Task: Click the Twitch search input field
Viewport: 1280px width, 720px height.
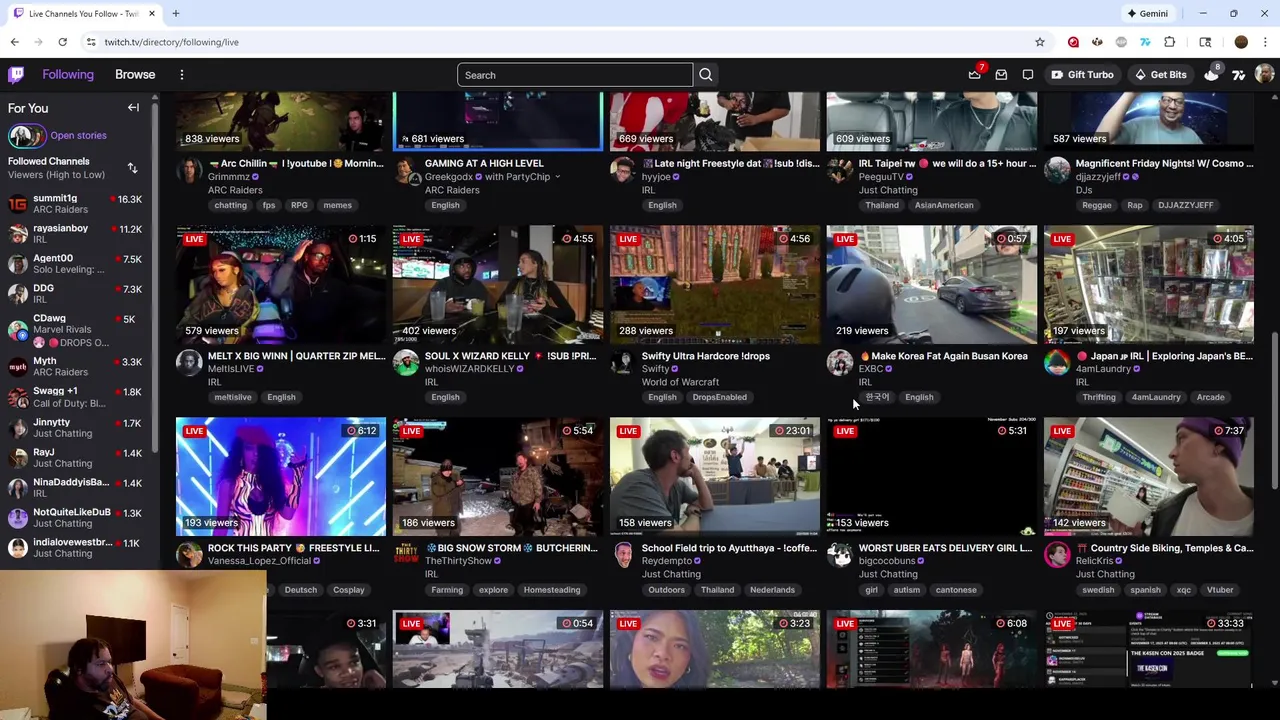Action: (x=575, y=75)
